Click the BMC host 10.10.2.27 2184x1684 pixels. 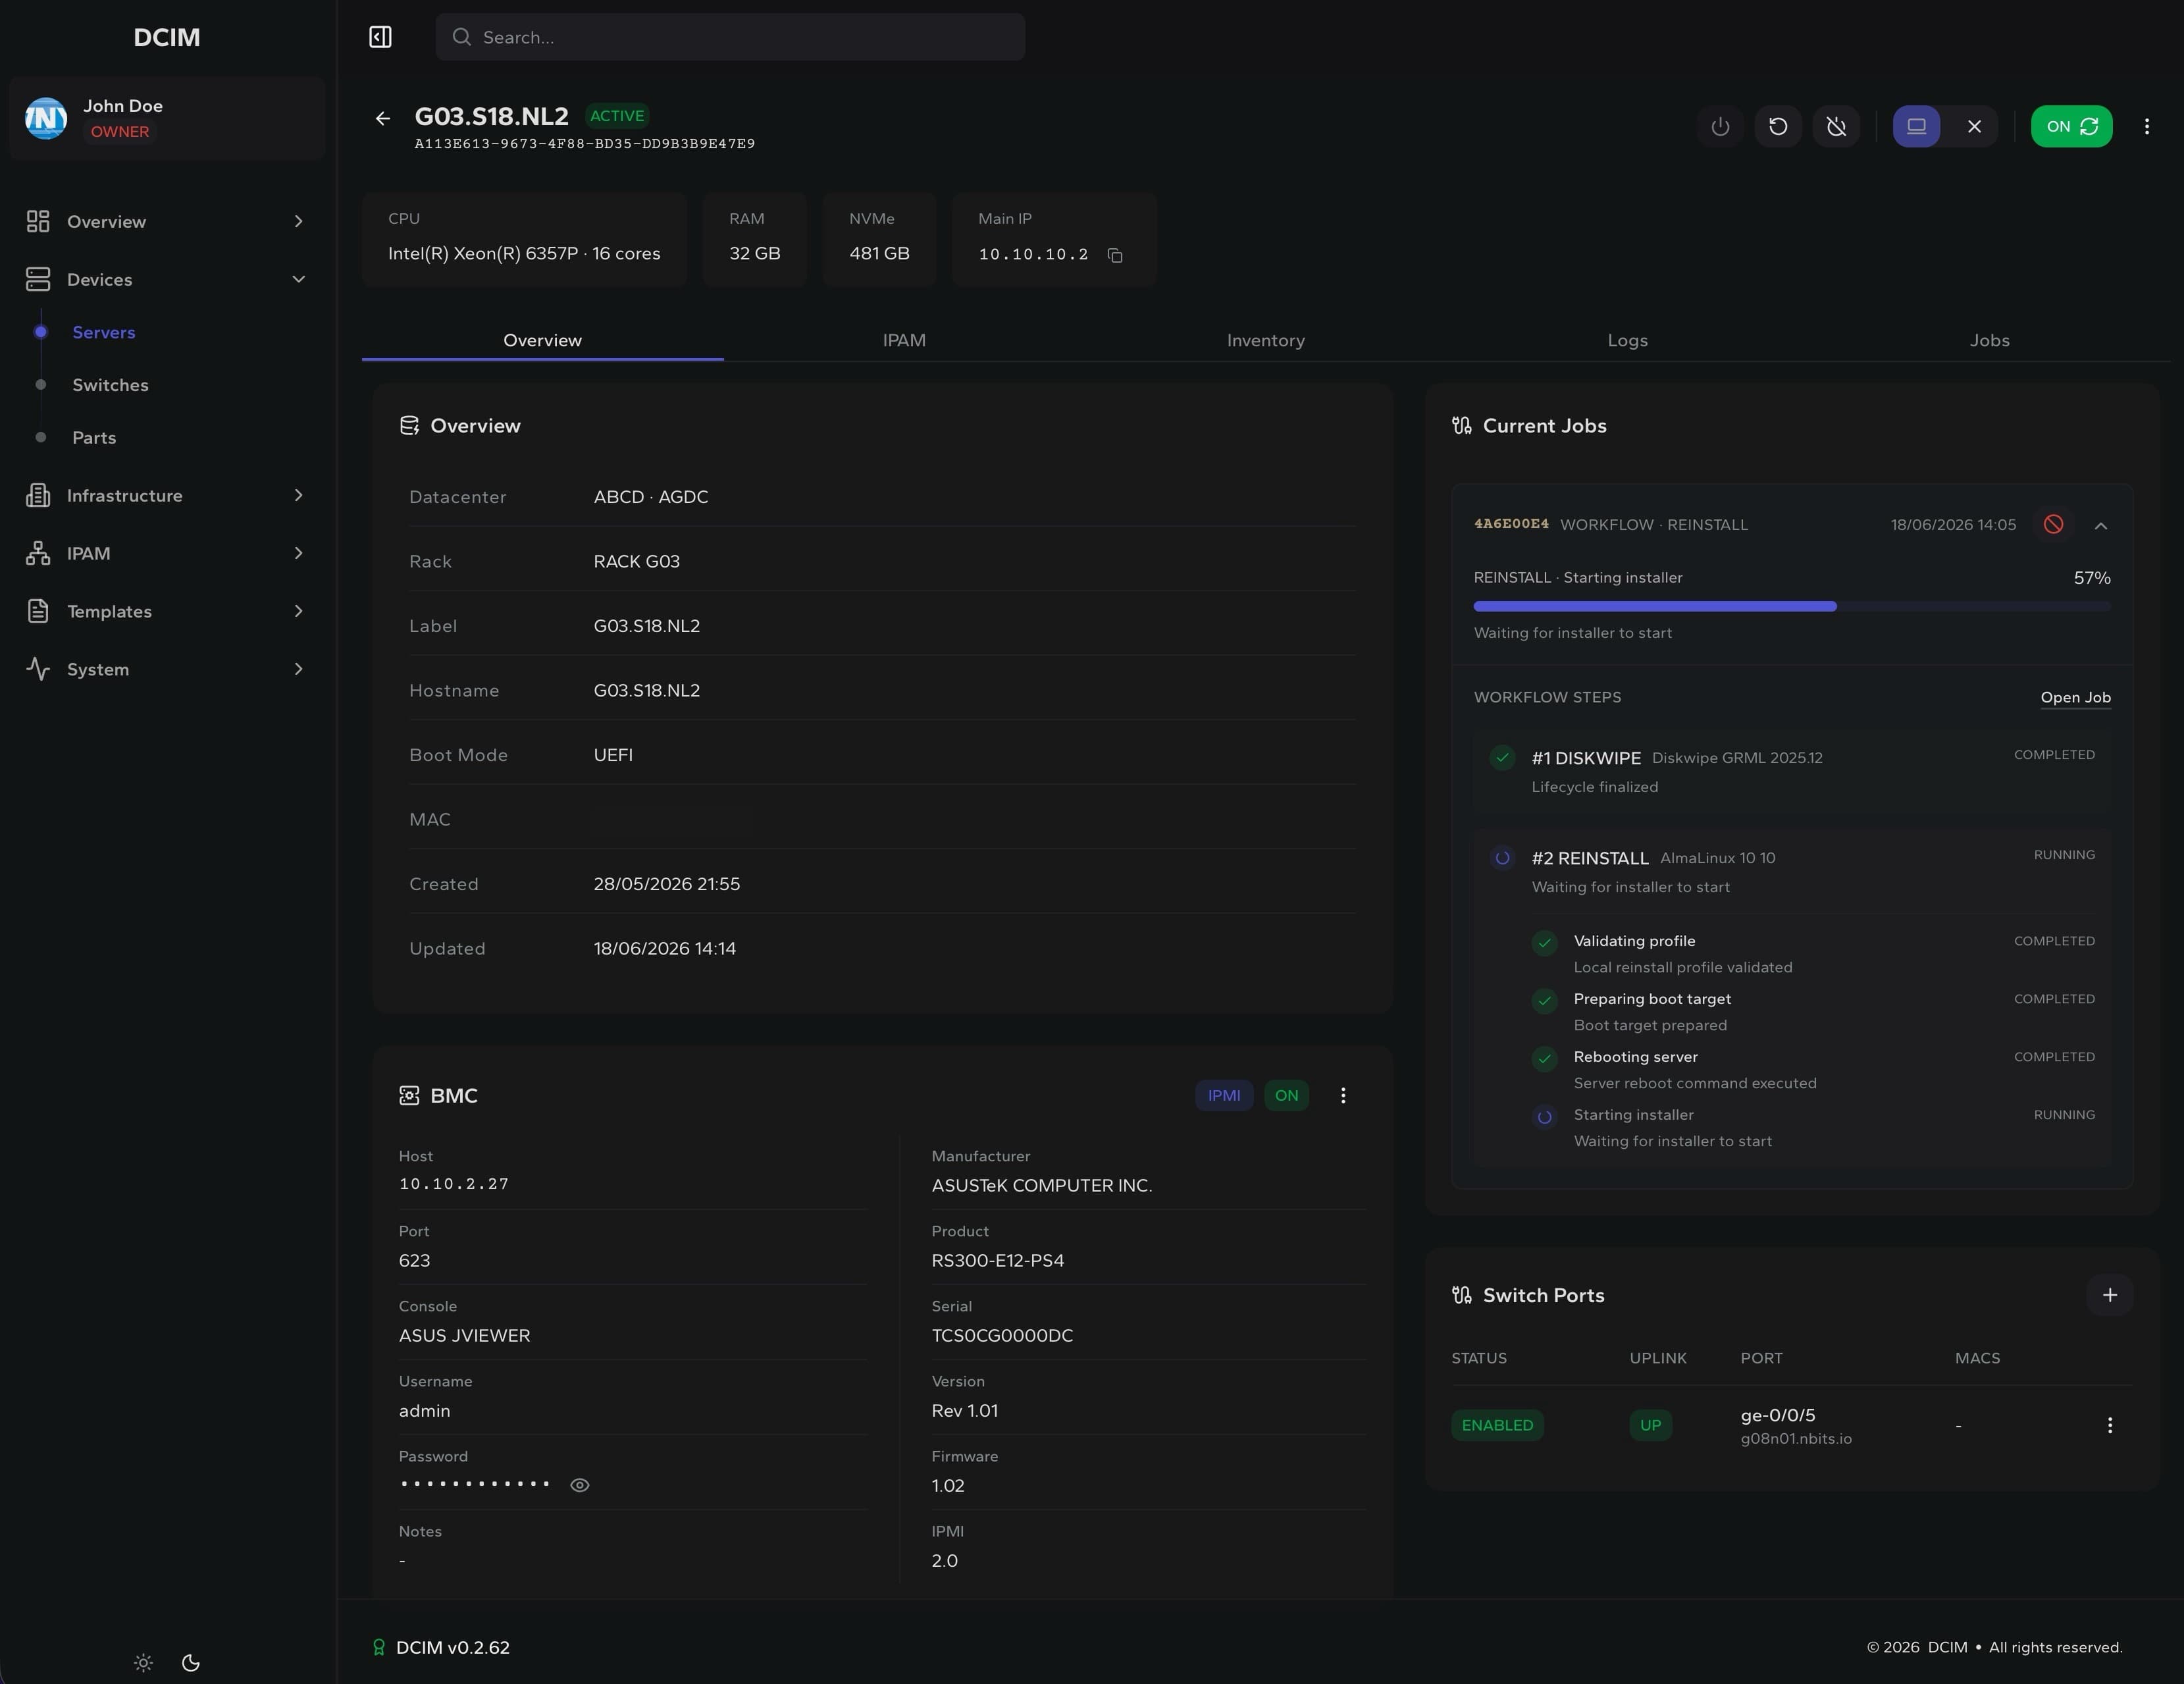pyautogui.click(x=454, y=1185)
